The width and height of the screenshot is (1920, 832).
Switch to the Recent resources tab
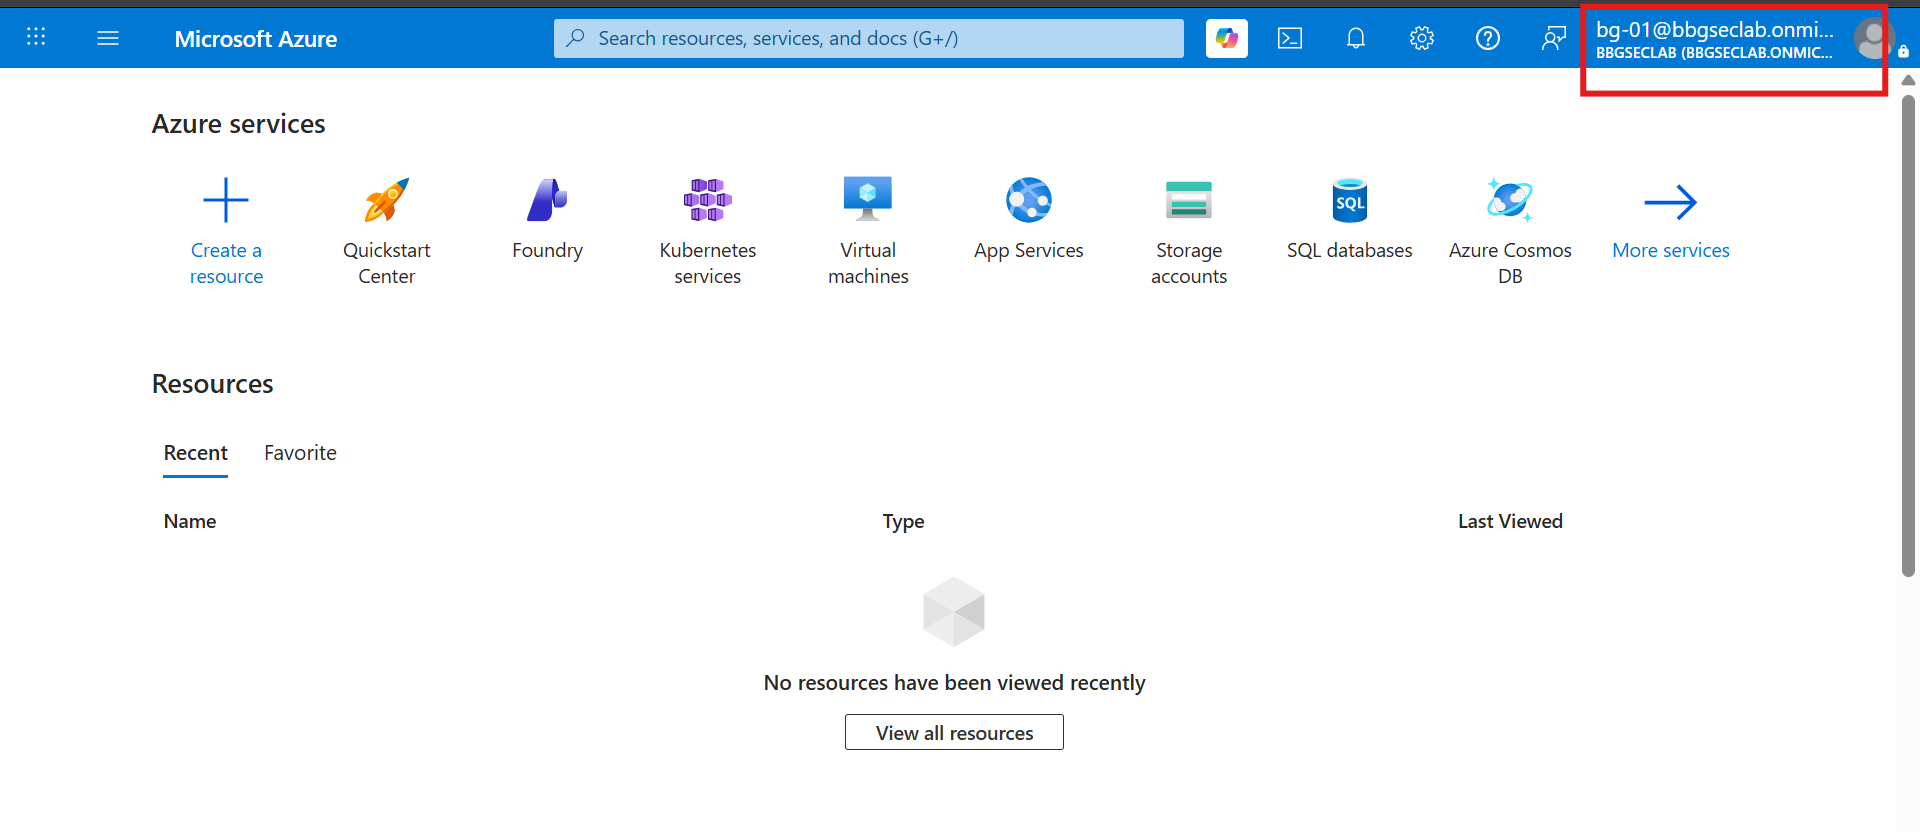click(x=196, y=453)
